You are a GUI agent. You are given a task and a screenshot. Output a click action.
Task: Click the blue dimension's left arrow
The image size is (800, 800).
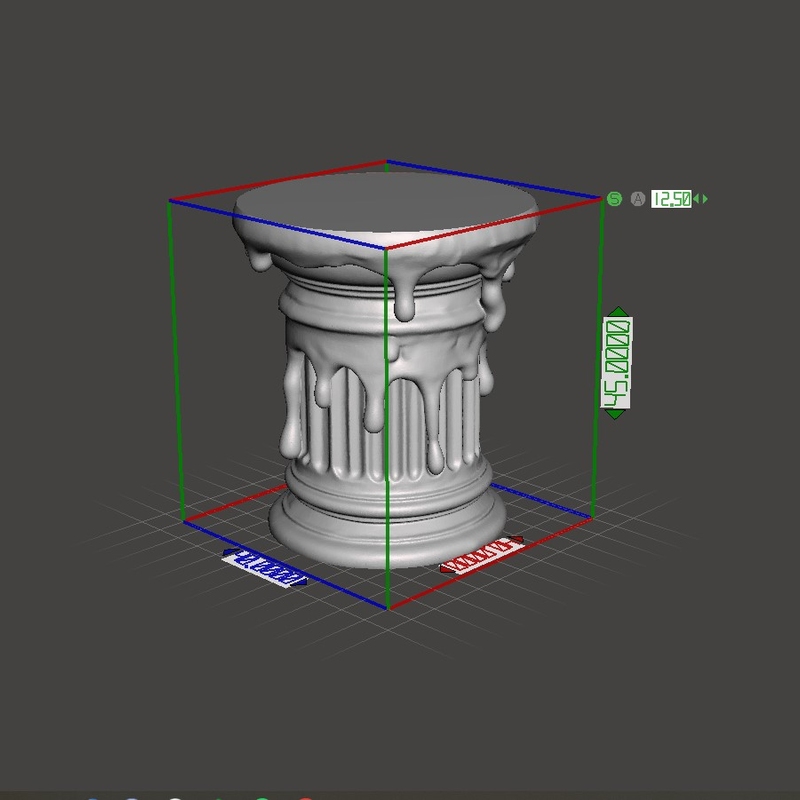point(227,553)
